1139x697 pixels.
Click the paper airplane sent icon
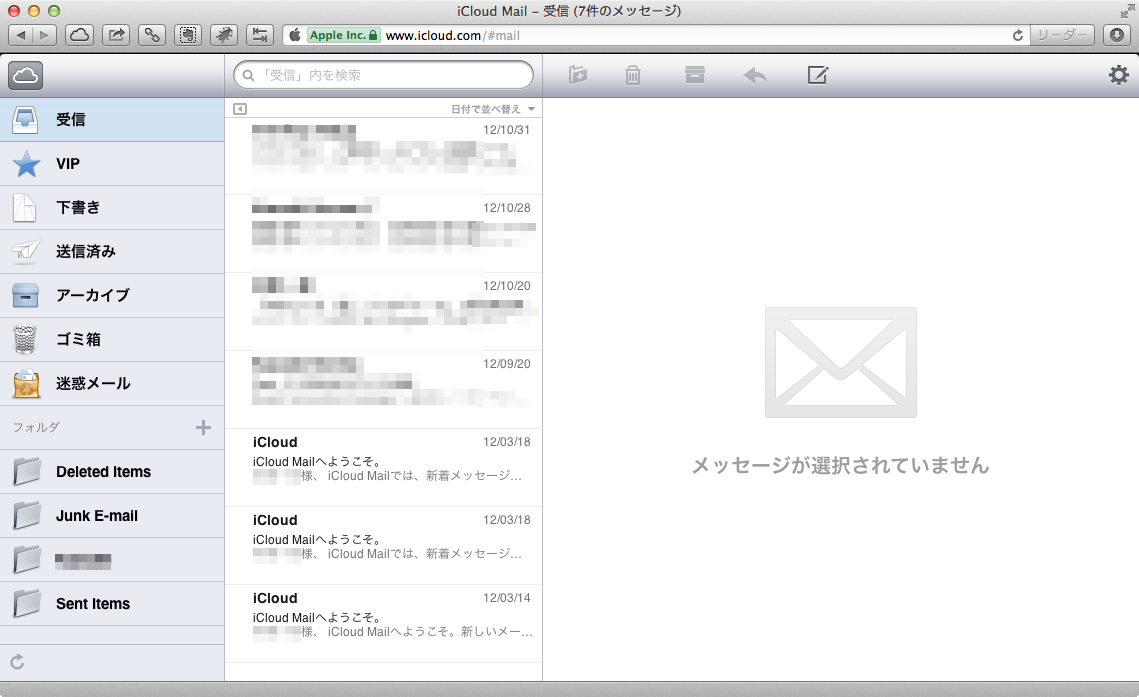pos(25,251)
